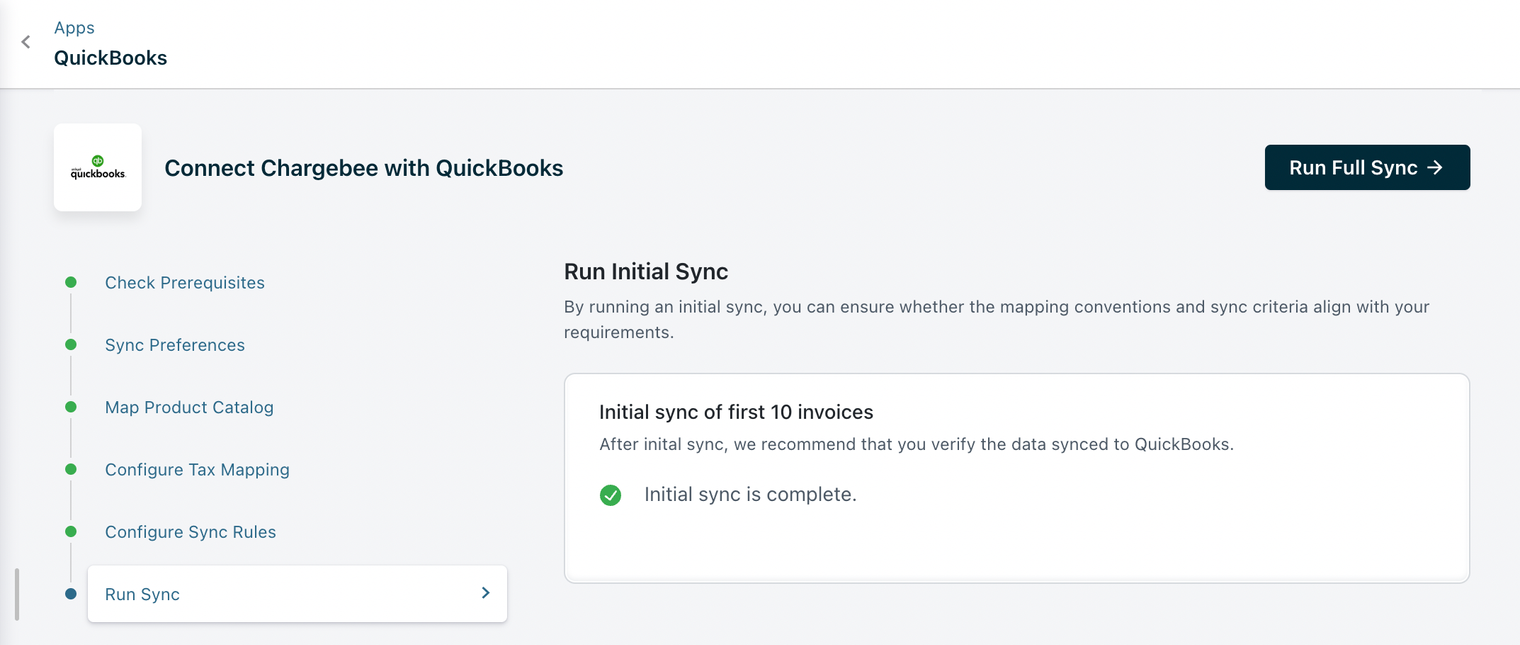This screenshot has width=1520, height=645.
Task: Navigate to Configure Sync Rules step
Action: click(x=190, y=532)
